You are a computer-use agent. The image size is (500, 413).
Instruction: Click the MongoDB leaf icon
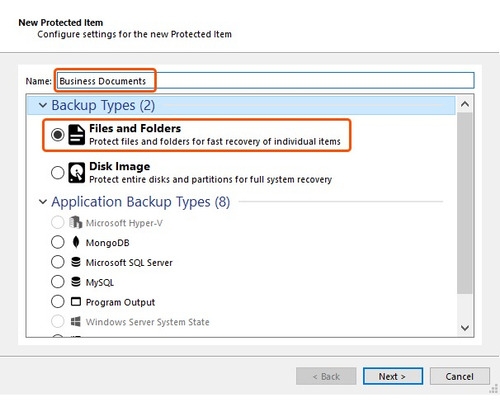point(76,242)
